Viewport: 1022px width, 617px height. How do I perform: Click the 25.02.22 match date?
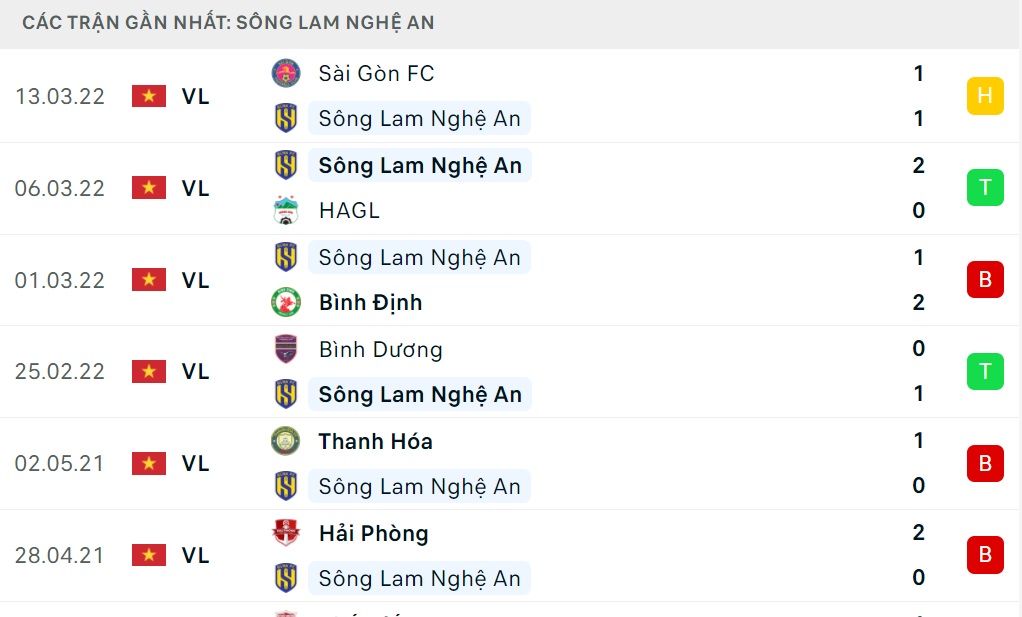[60, 371]
